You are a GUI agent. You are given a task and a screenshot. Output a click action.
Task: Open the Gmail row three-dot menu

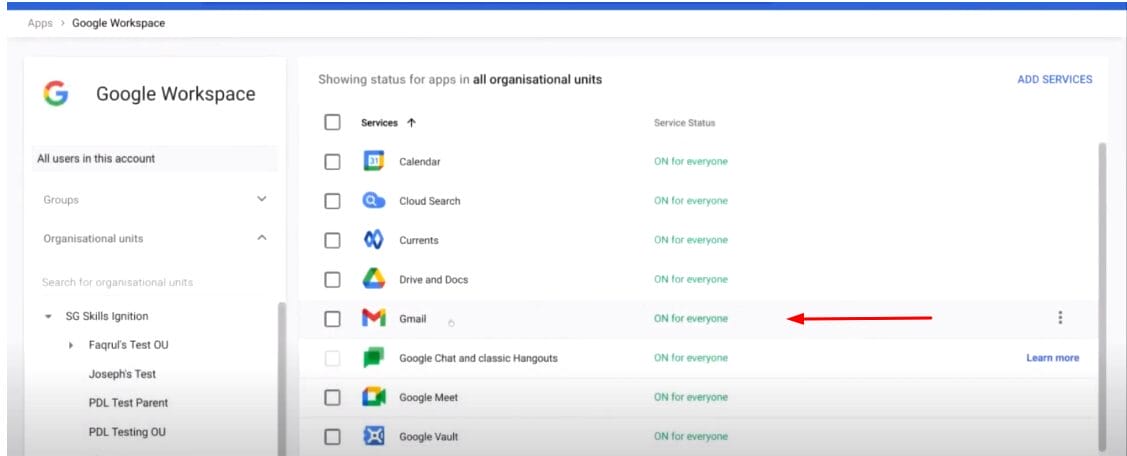coord(1059,318)
